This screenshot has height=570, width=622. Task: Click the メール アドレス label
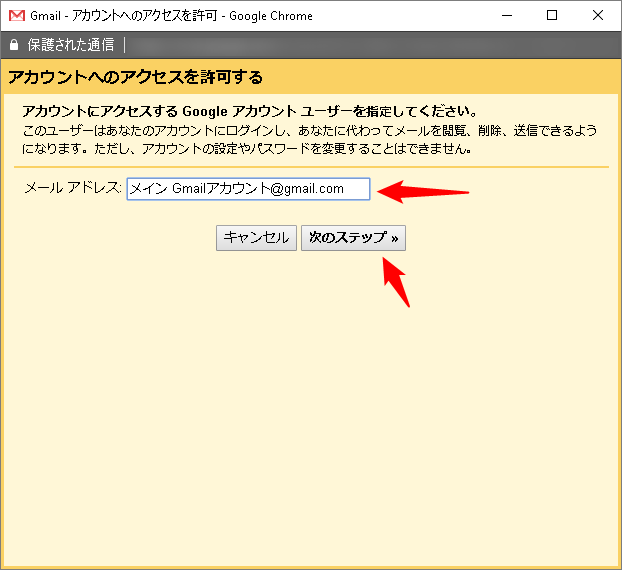click(73, 188)
